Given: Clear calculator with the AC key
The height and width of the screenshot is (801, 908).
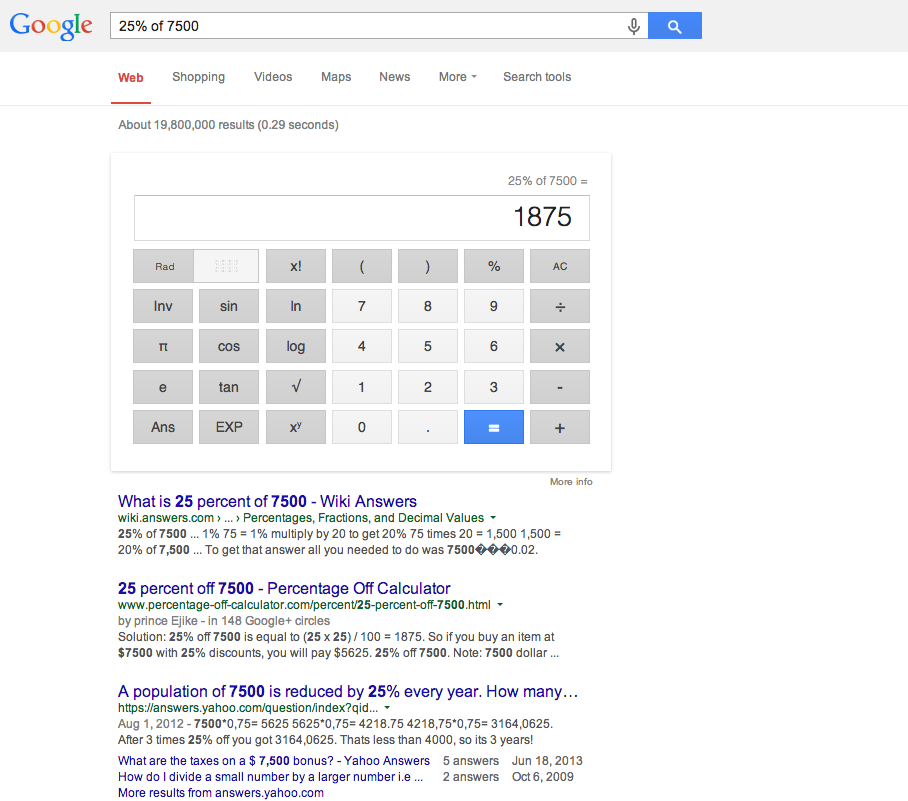Looking at the screenshot, I should point(560,266).
